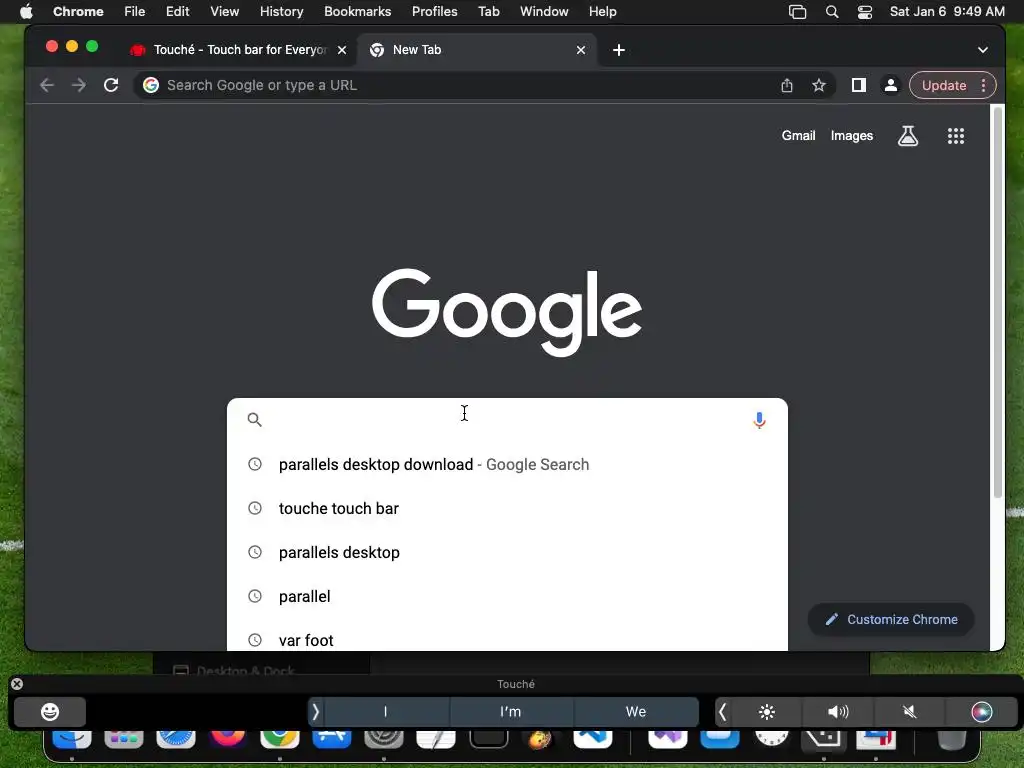Choose "parallel" search suggestion
Image resolution: width=1024 pixels, height=768 pixels.
[507, 596]
